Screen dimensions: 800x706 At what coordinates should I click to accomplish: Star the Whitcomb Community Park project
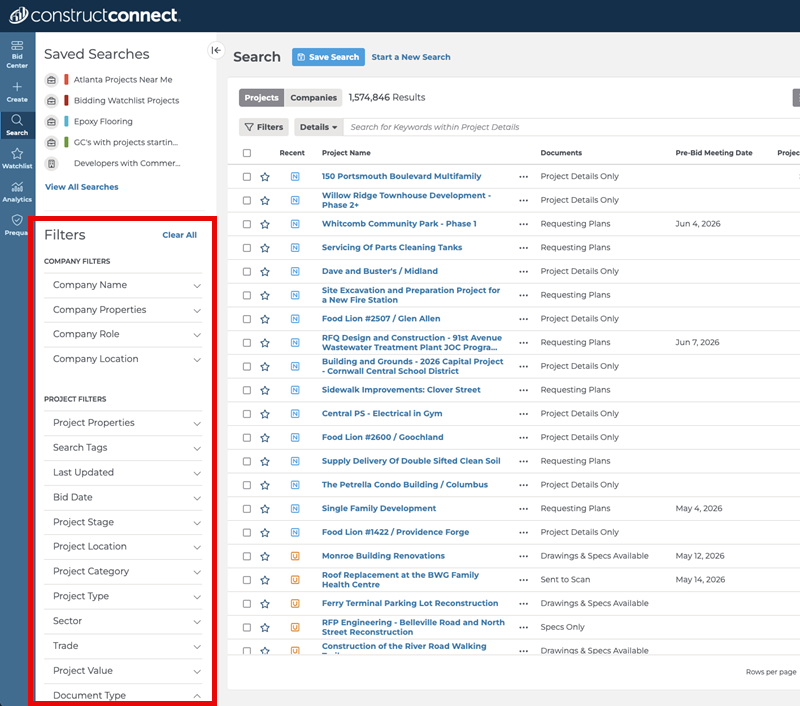(265, 224)
